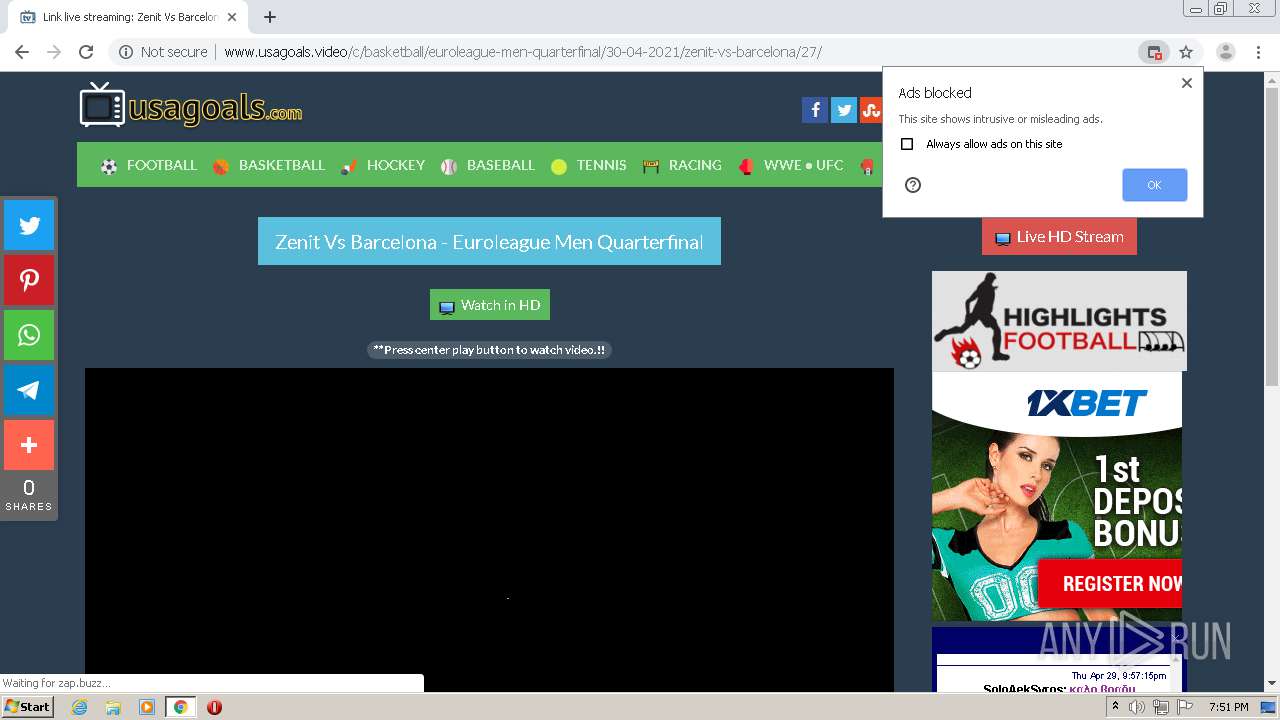Click the usagoals.com TV logo
Screen dimensions: 1280x720
pyautogui.click(x=190, y=106)
